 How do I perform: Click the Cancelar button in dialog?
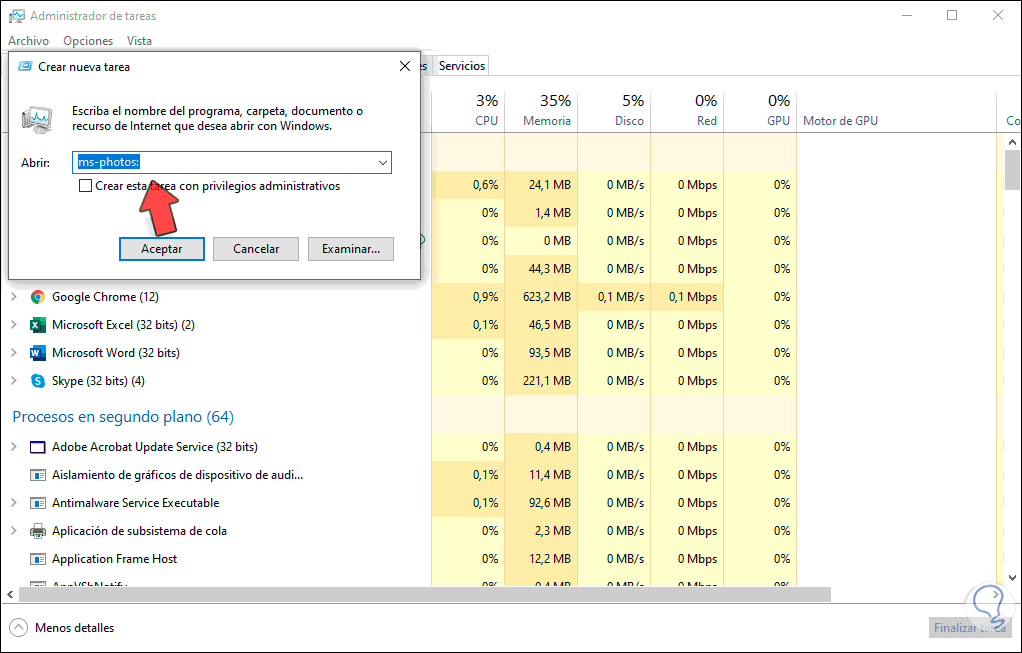pyautogui.click(x=256, y=249)
